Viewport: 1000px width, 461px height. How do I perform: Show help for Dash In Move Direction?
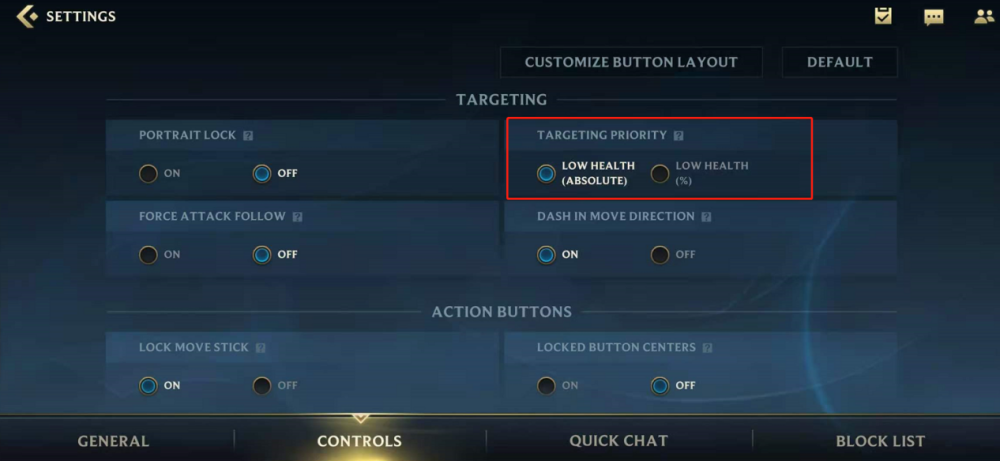[706, 217]
